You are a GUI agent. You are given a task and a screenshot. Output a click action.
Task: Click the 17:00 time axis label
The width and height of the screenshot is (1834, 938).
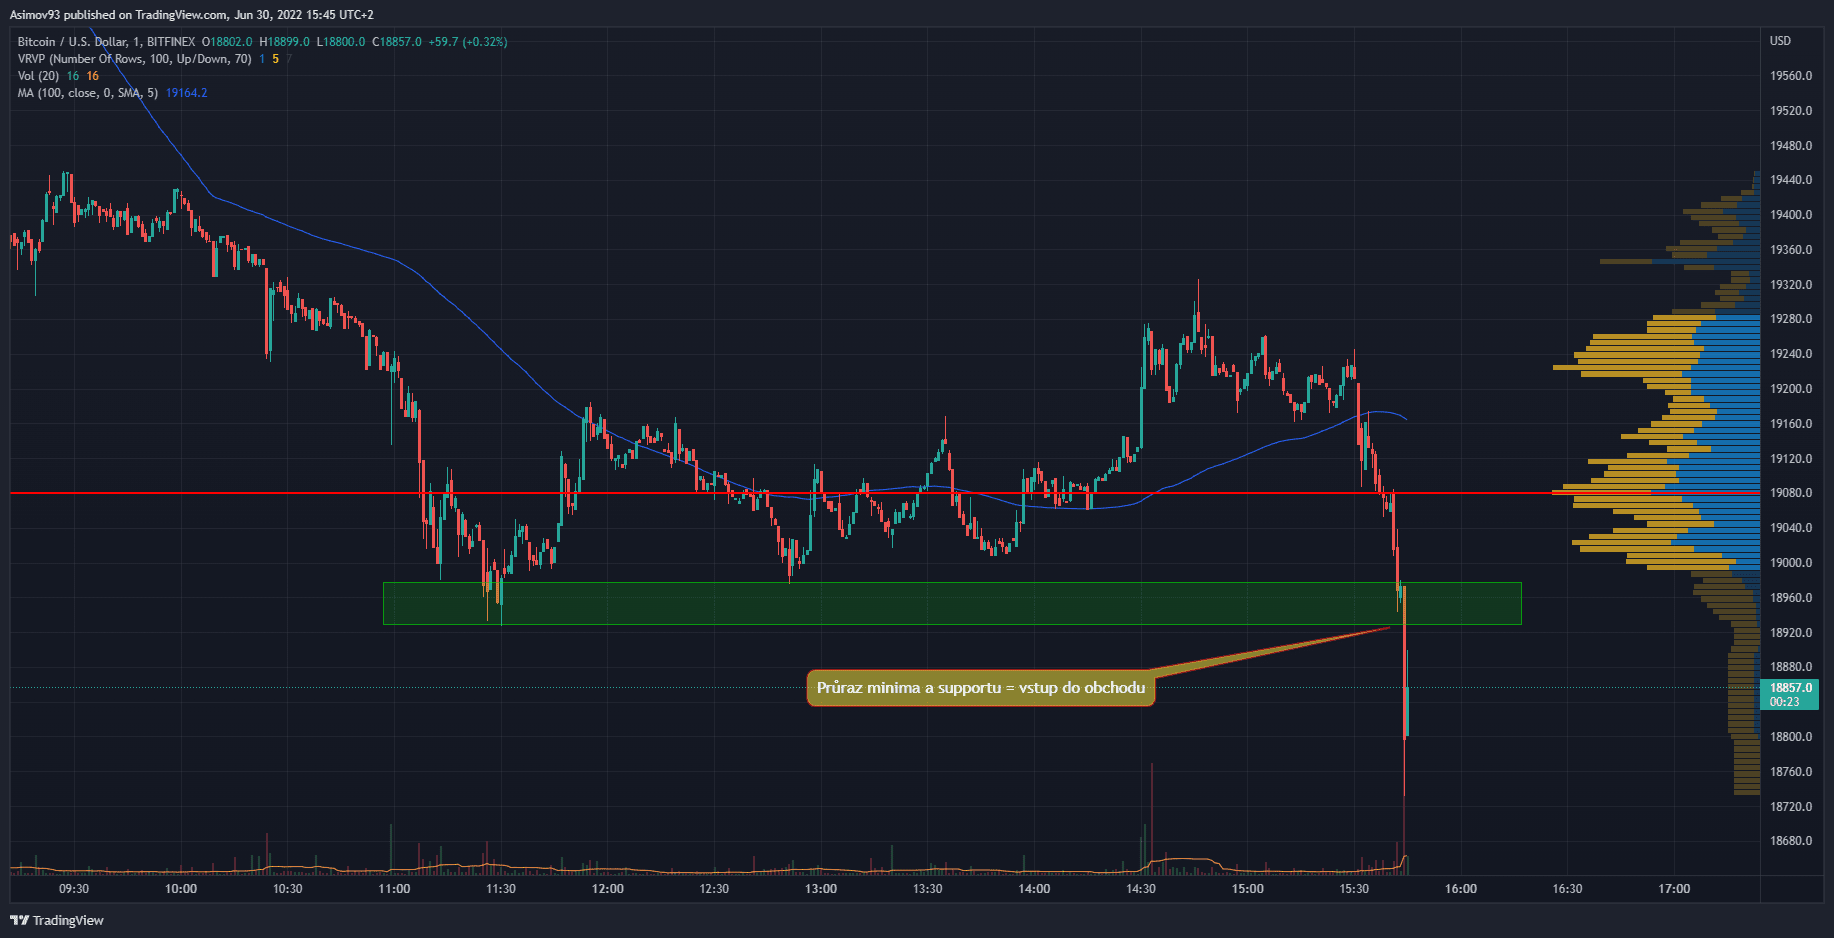click(1674, 889)
